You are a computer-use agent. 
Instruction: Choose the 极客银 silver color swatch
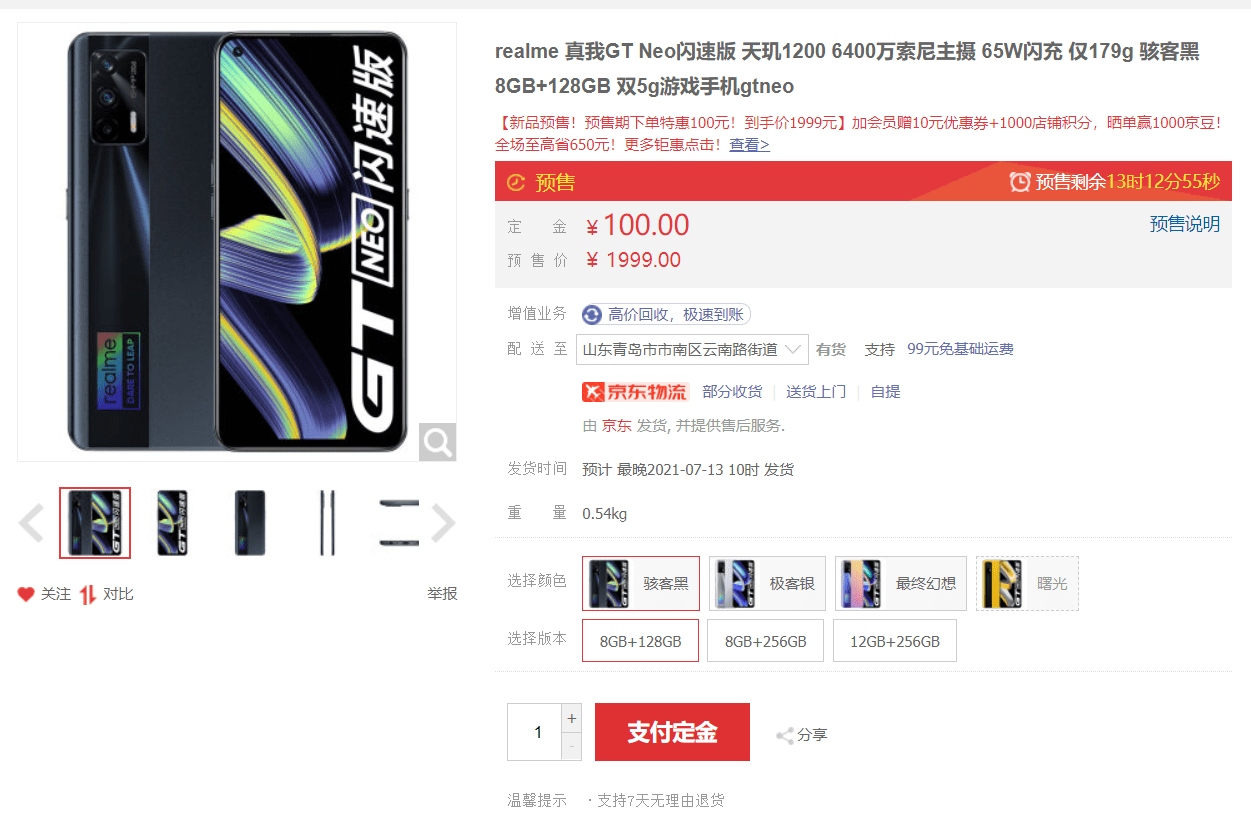coord(767,583)
